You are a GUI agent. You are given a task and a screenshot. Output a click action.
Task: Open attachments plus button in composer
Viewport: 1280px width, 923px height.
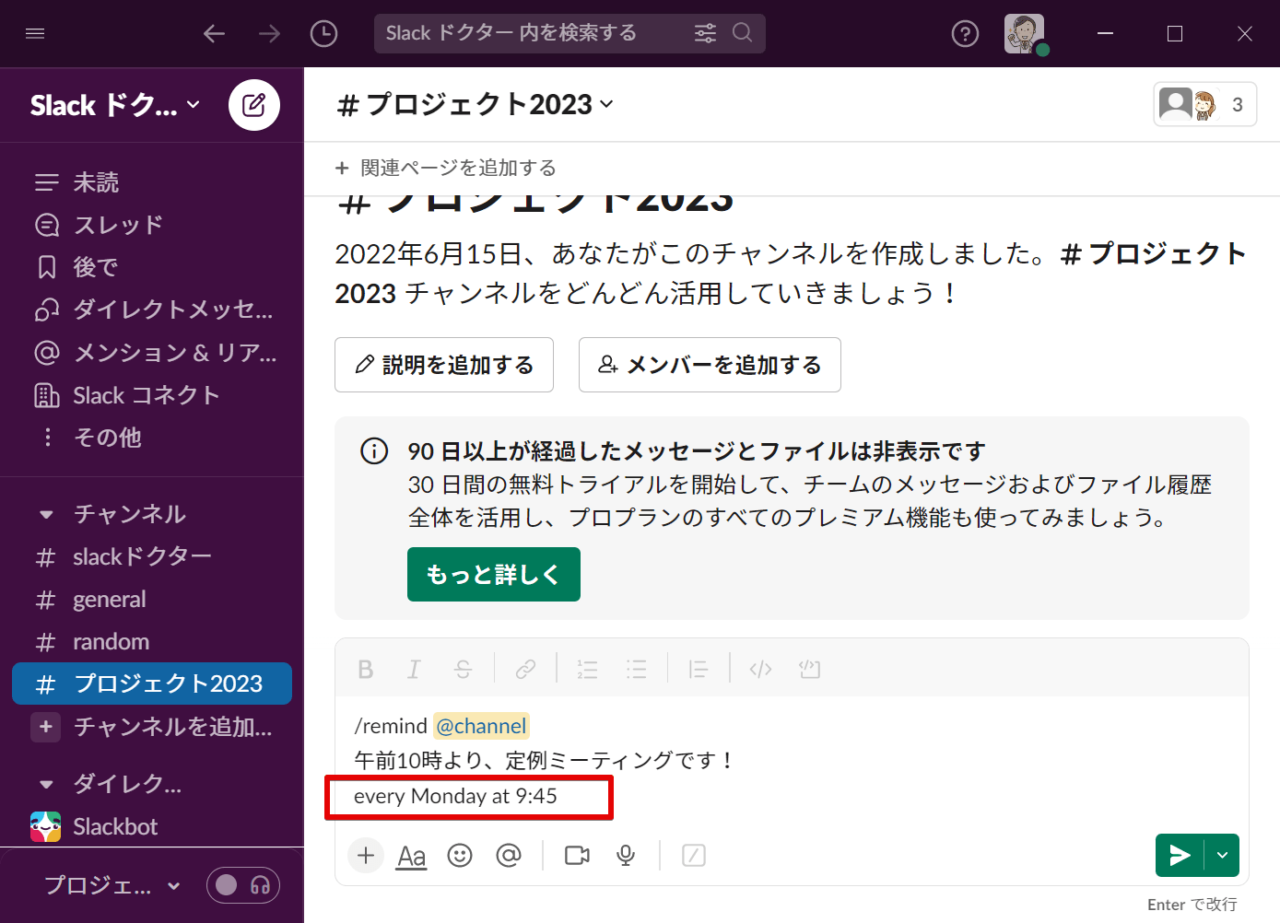[x=366, y=855]
